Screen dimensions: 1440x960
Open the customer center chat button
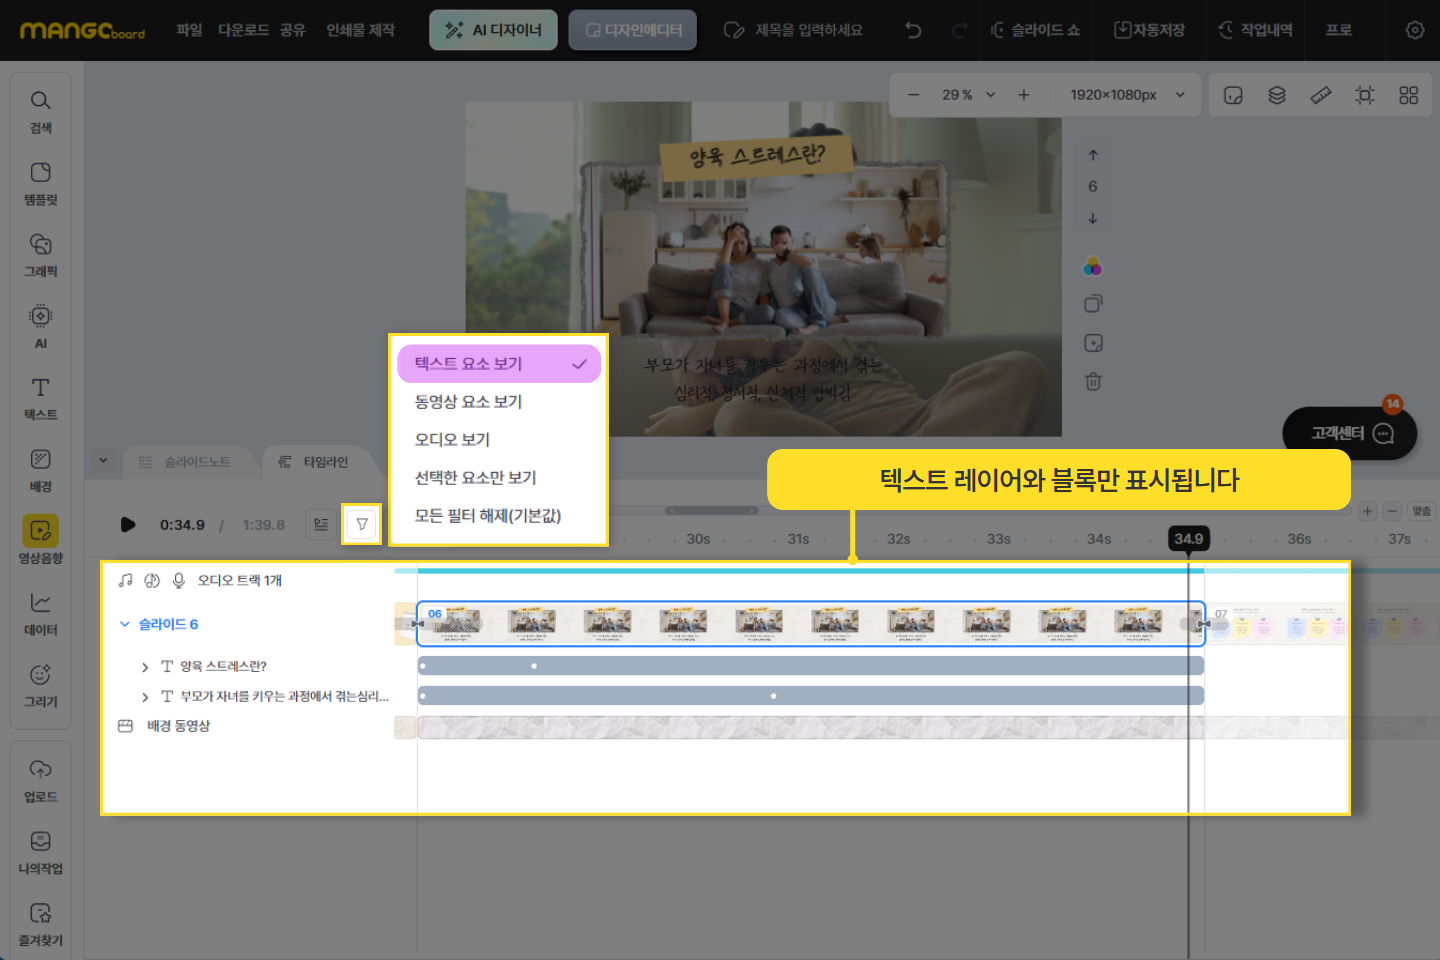[x=1349, y=433]
